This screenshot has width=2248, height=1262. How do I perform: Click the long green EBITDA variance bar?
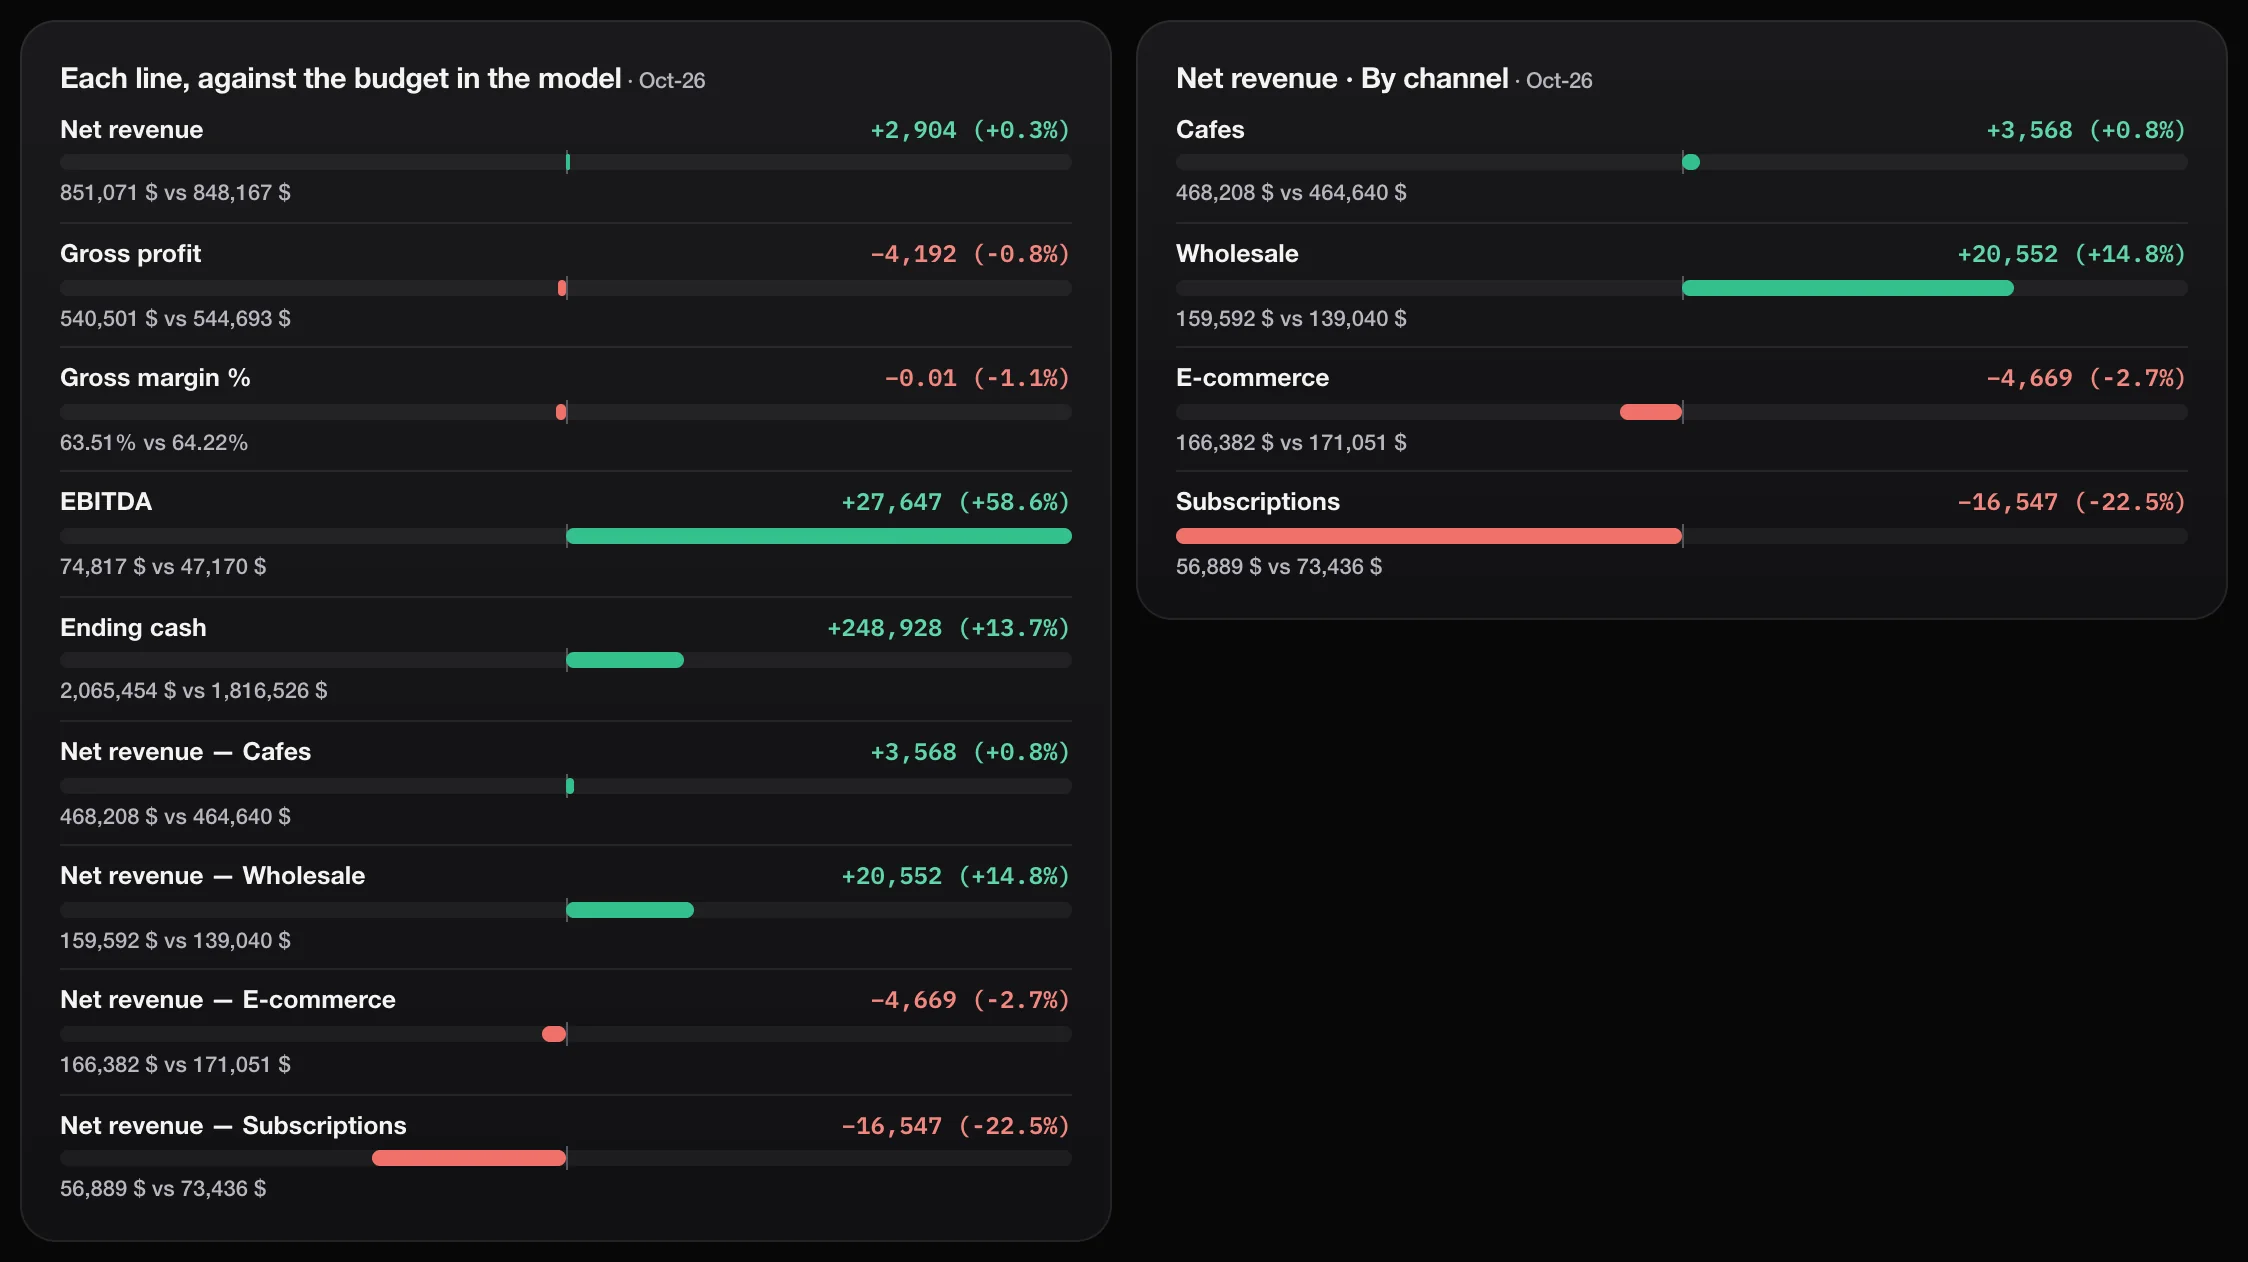[819, 536]
